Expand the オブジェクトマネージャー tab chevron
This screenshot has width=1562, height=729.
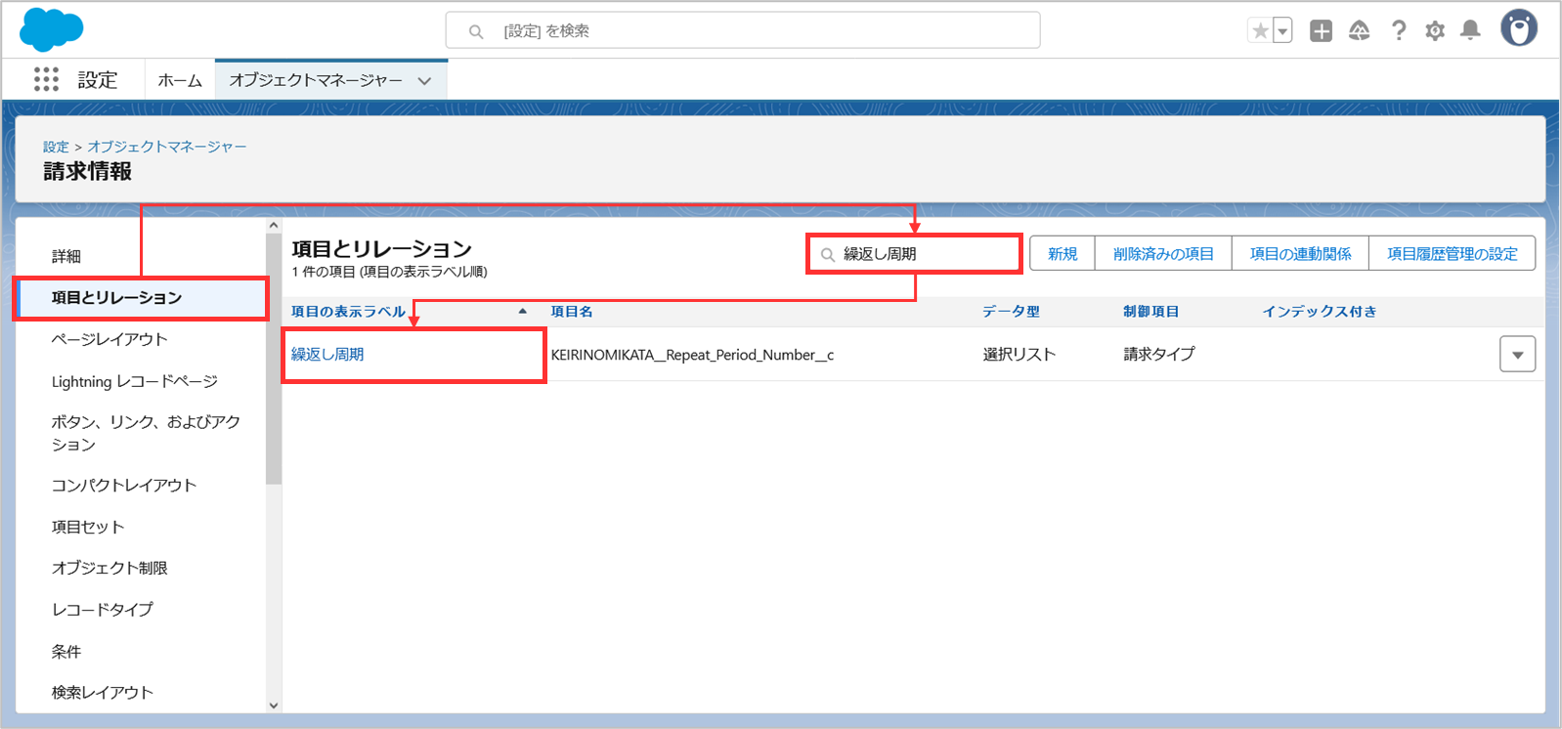click(x=424, y=81)
